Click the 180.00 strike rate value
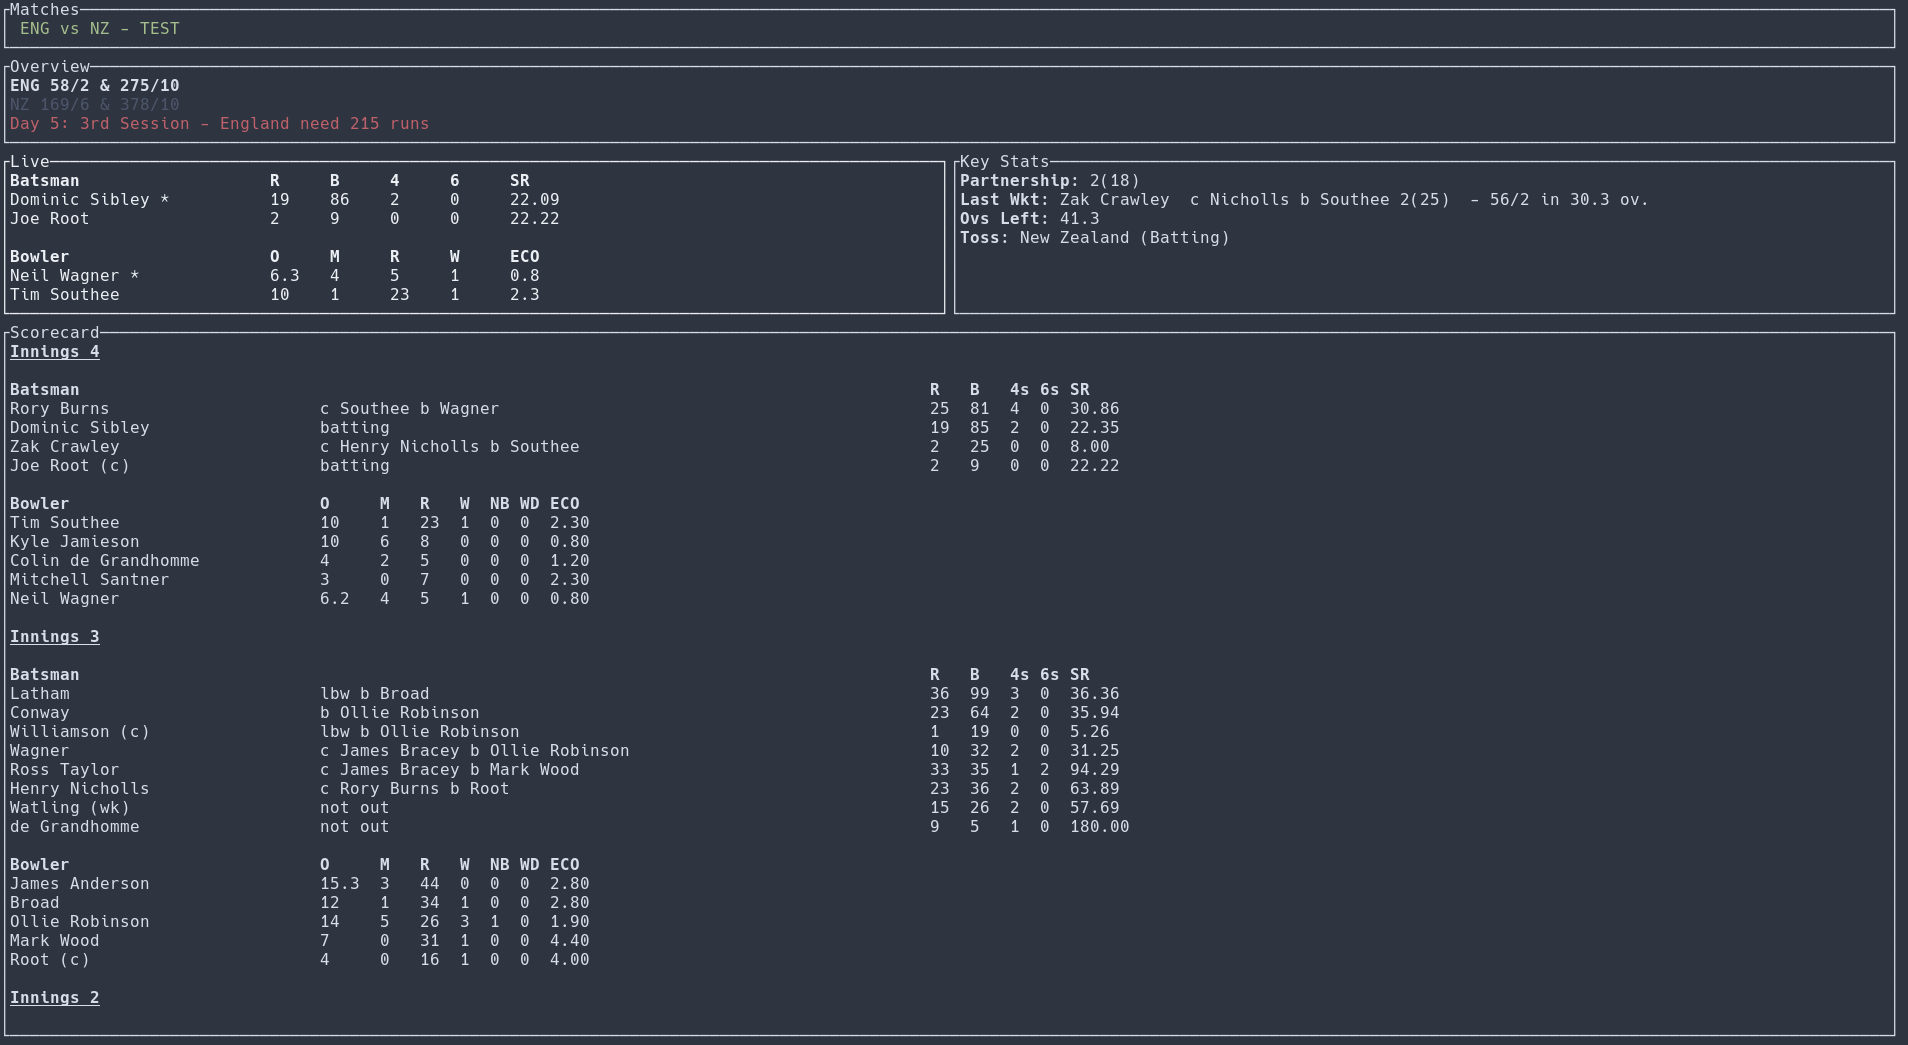Screen dimensions: 1908x1045 (1100, 827)
